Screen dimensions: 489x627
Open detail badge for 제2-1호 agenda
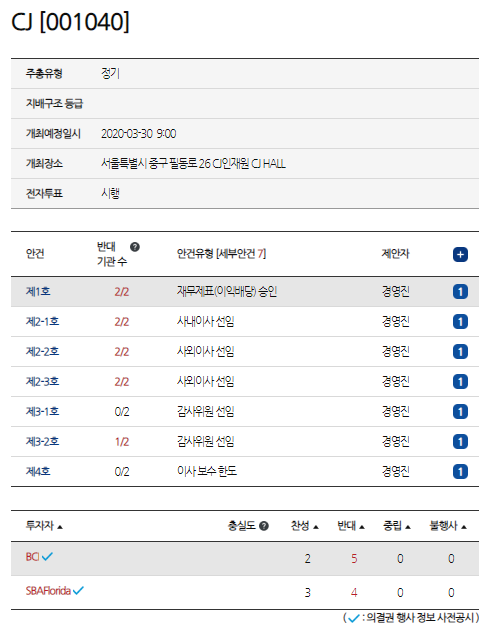460,321
